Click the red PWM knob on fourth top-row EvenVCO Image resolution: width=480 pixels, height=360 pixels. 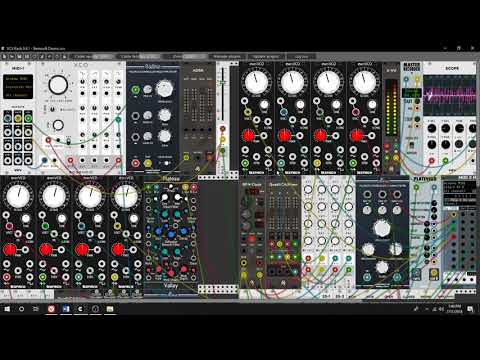tap(356, 136)
